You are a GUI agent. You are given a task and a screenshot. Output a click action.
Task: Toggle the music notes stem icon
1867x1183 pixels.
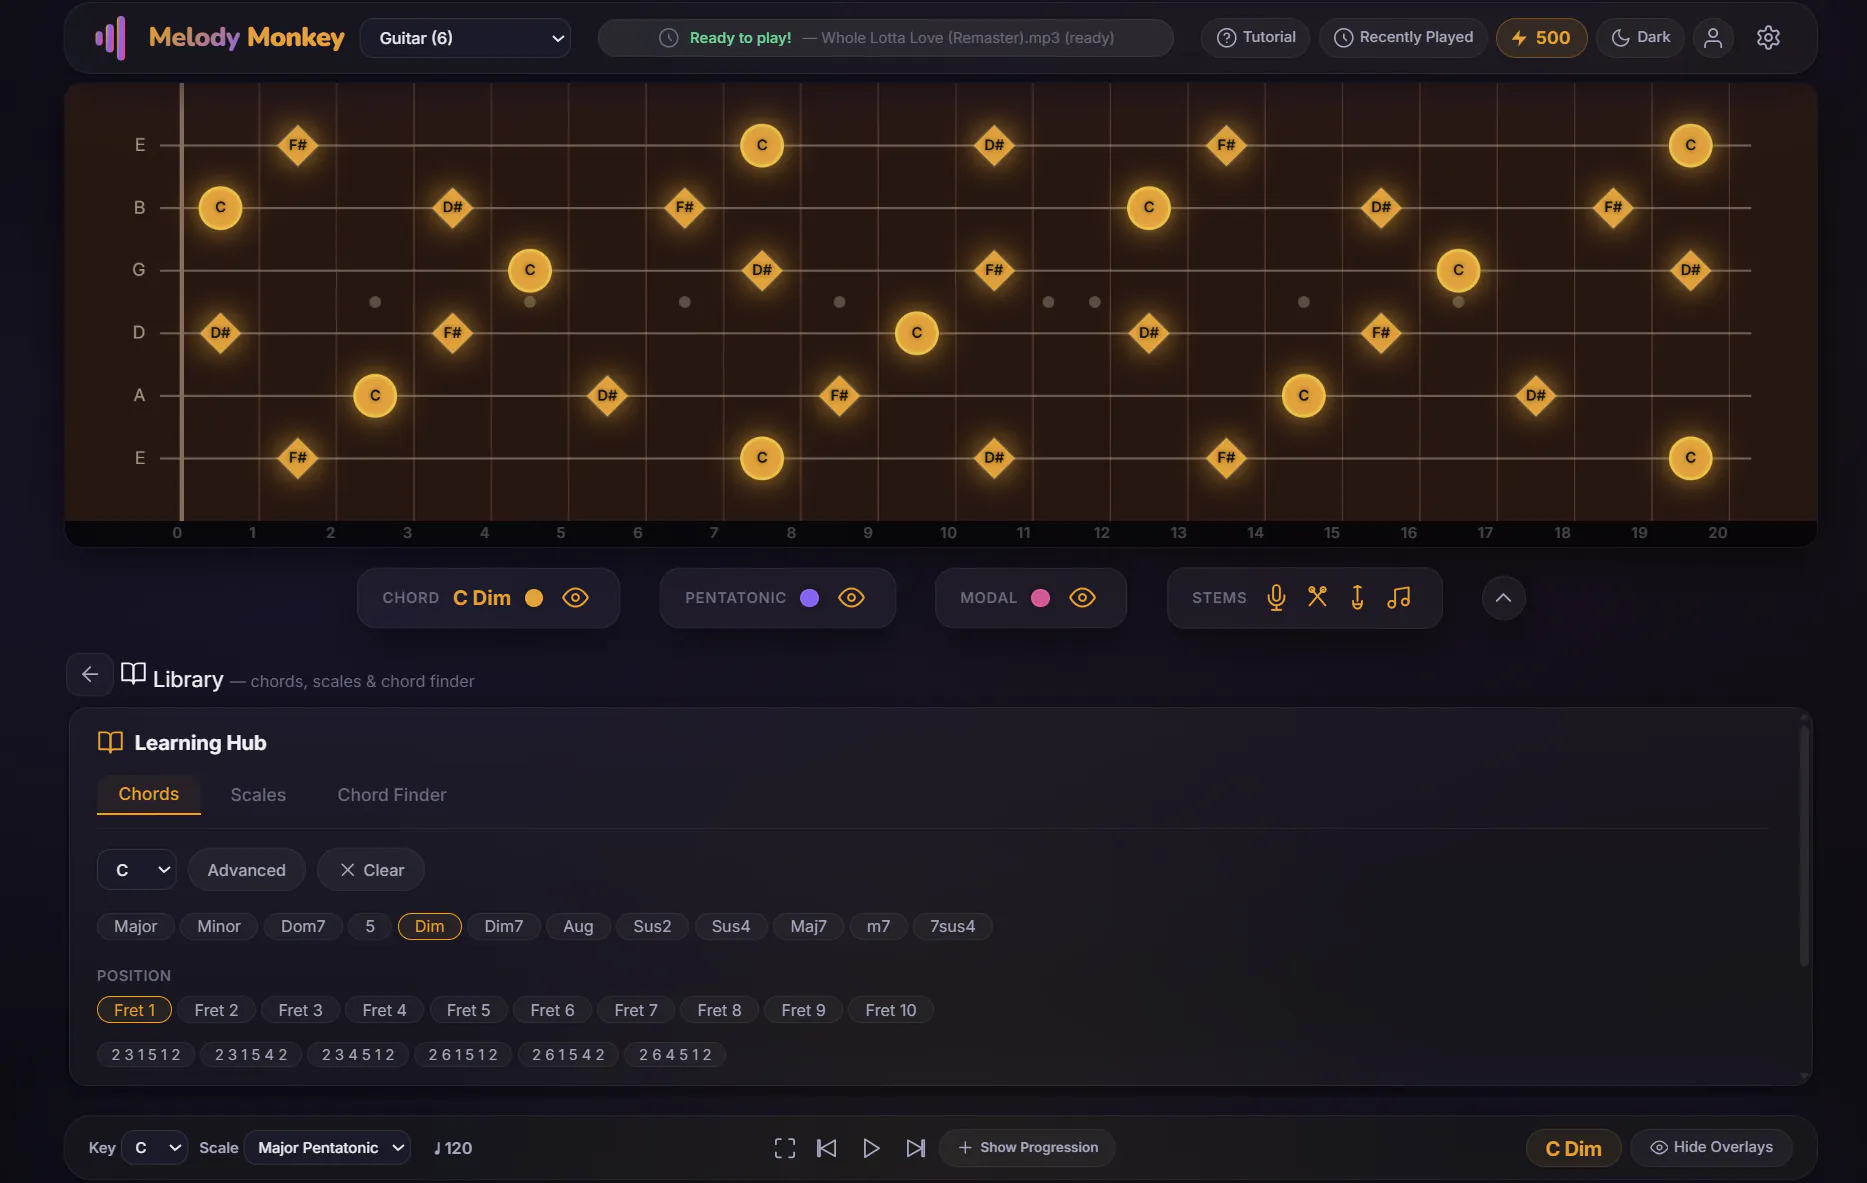[1399, 598]
